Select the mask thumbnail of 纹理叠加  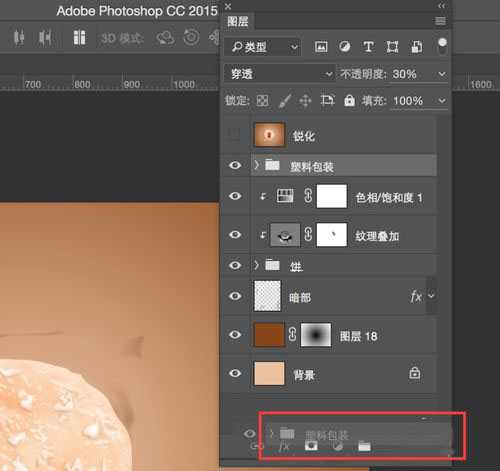(x=332, y=235)
